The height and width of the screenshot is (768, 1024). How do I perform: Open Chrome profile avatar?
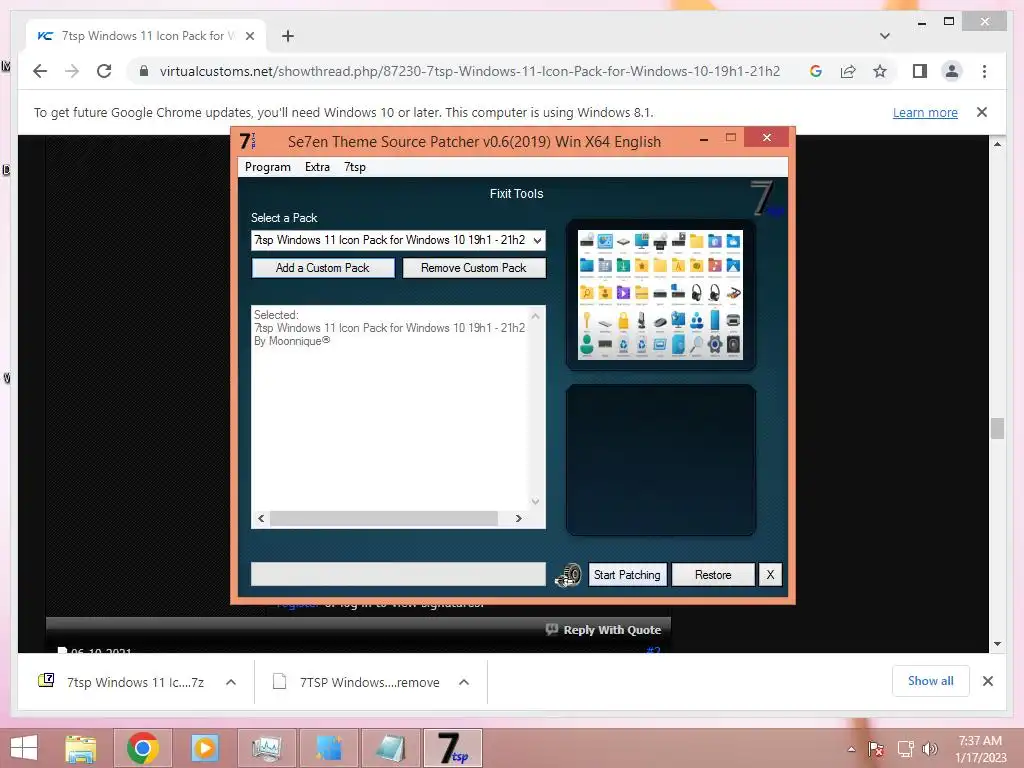click(x=952, y=71)
